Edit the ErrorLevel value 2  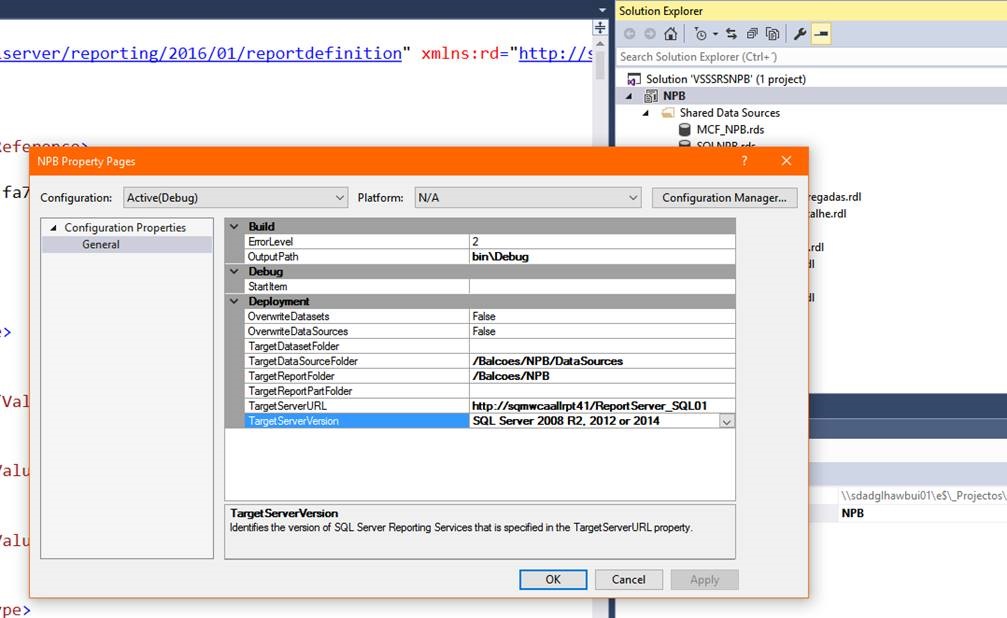click(602, 242)
